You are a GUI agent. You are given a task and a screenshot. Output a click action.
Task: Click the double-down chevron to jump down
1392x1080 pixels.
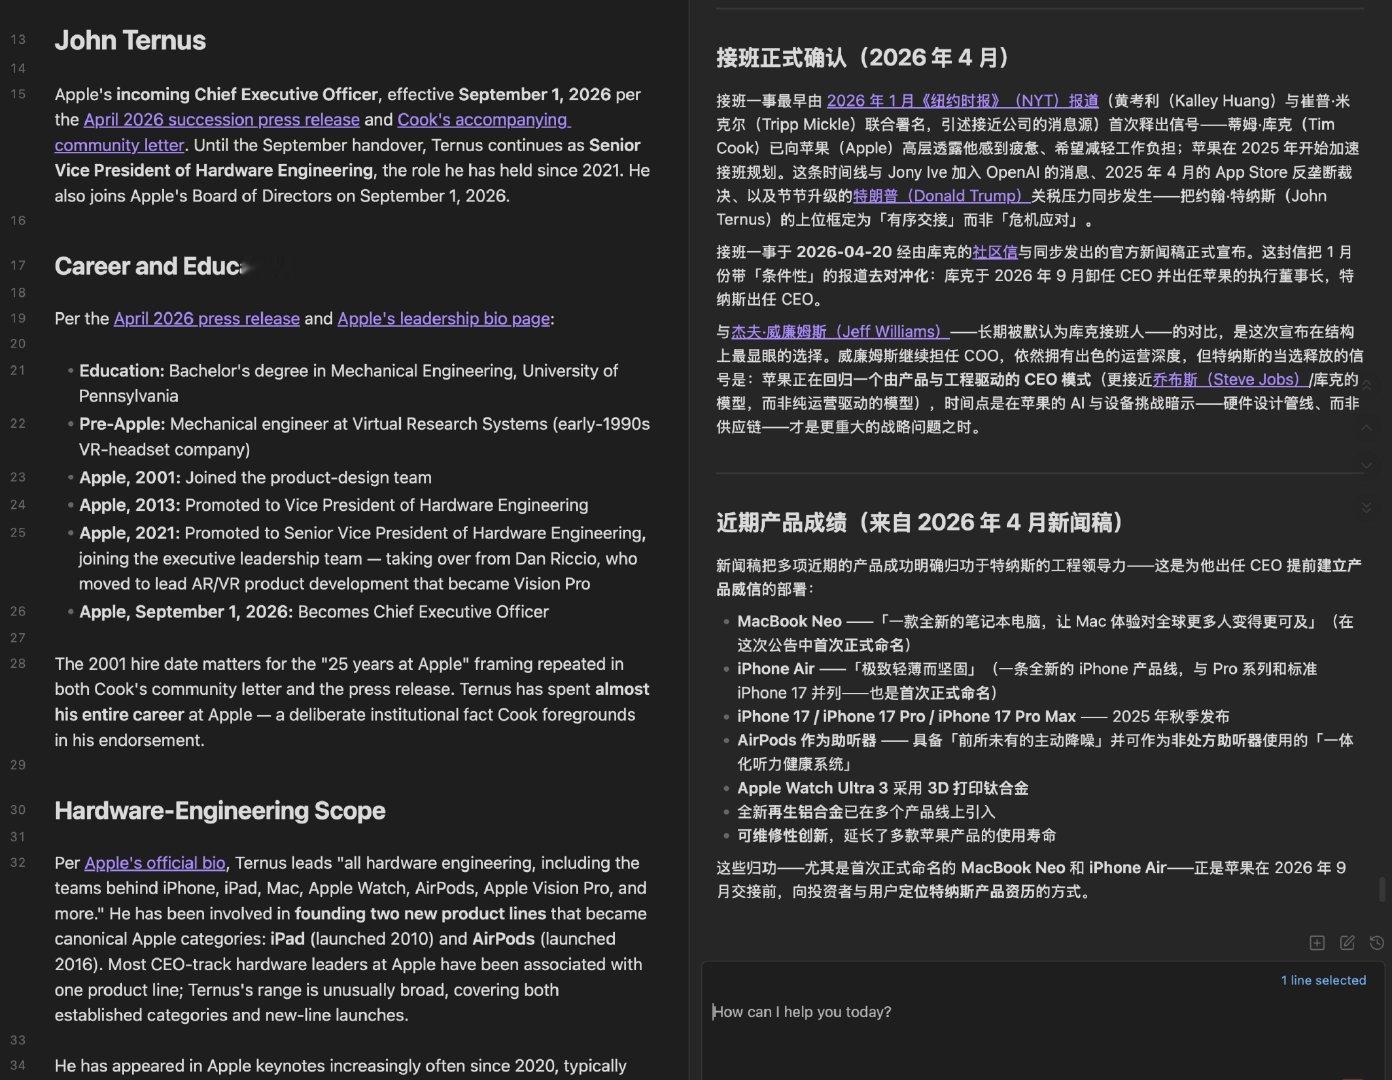1366,508
